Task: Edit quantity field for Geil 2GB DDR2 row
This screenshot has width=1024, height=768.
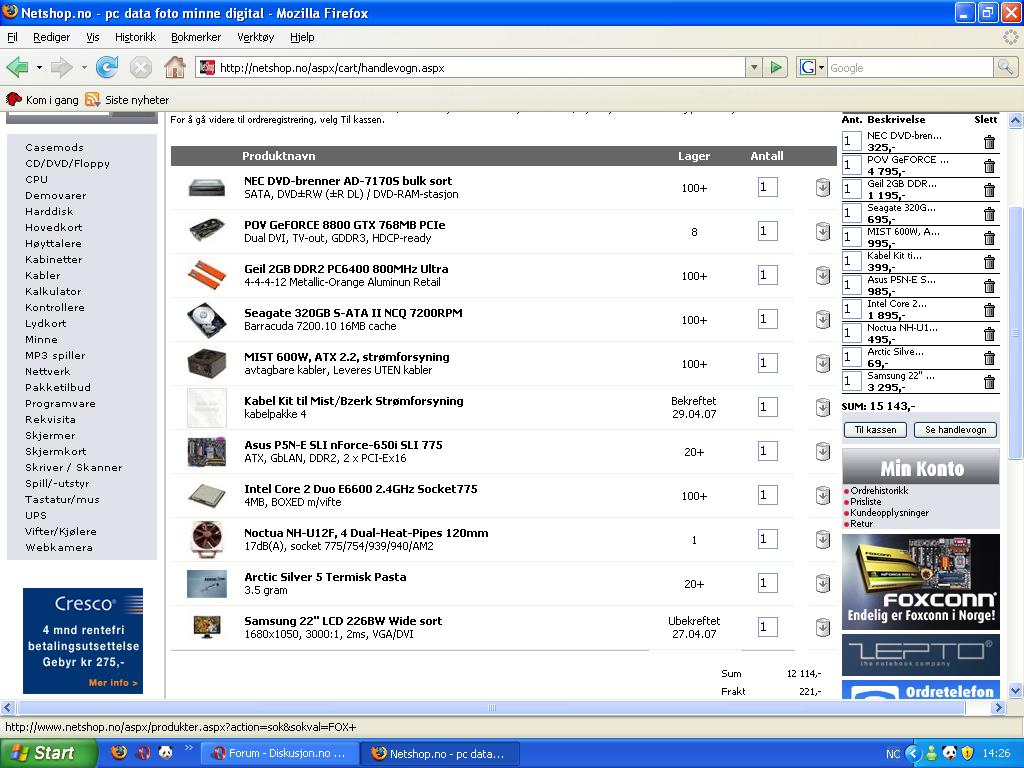Action: (x=767, y=275)
